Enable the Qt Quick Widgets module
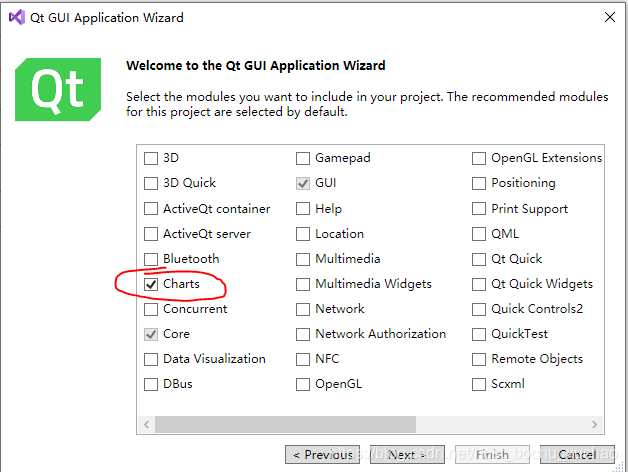This screenshot has width=628, height=472. pos(479,284)
